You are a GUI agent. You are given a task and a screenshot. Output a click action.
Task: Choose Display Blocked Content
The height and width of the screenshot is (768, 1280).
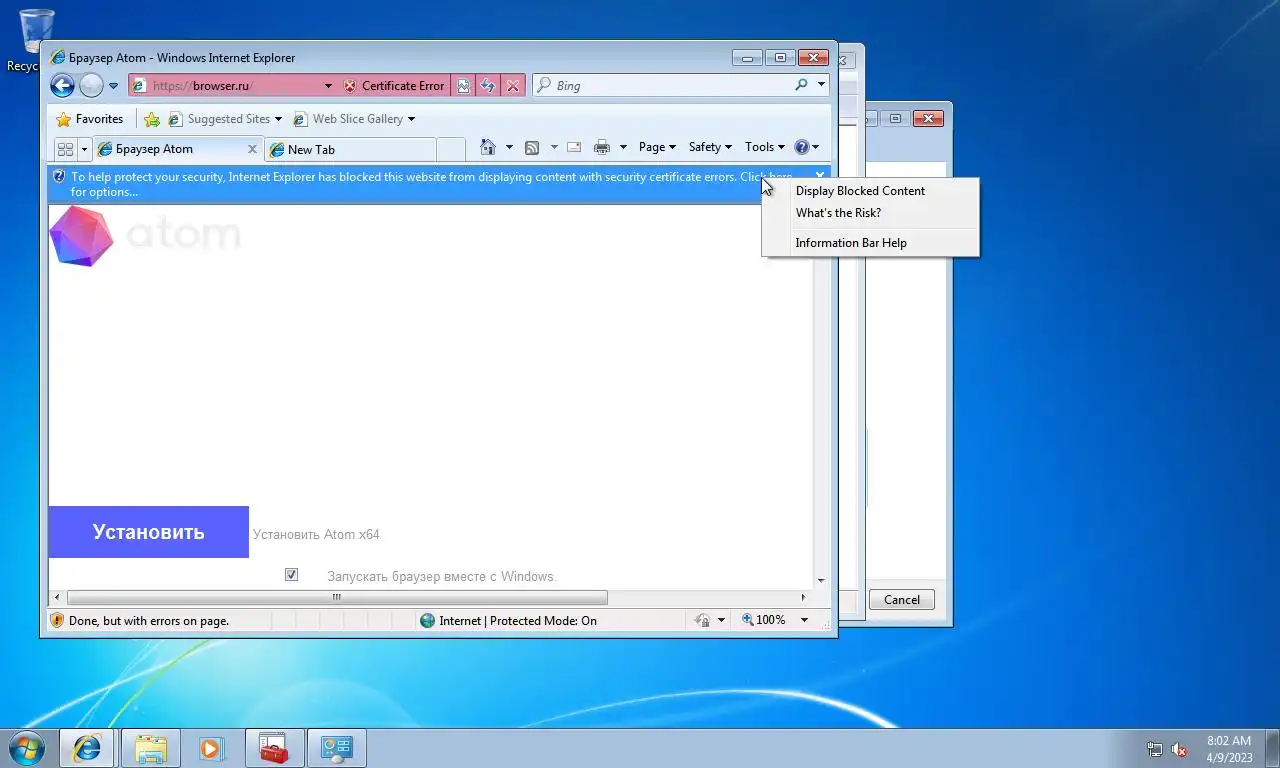[x=860, y=191]
